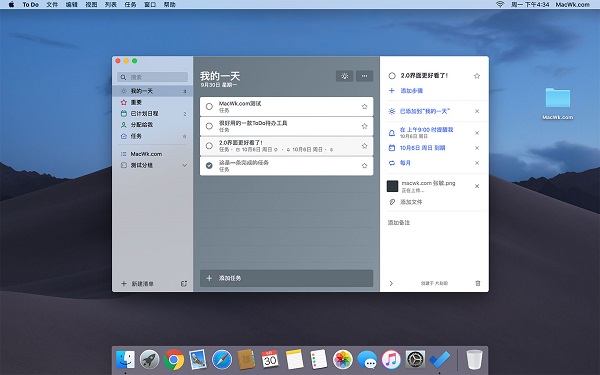The width and height of the screenshot is (600, 375).
Task: Open the Apple menu
Action: pyautogui.click(x=11, y=5)
